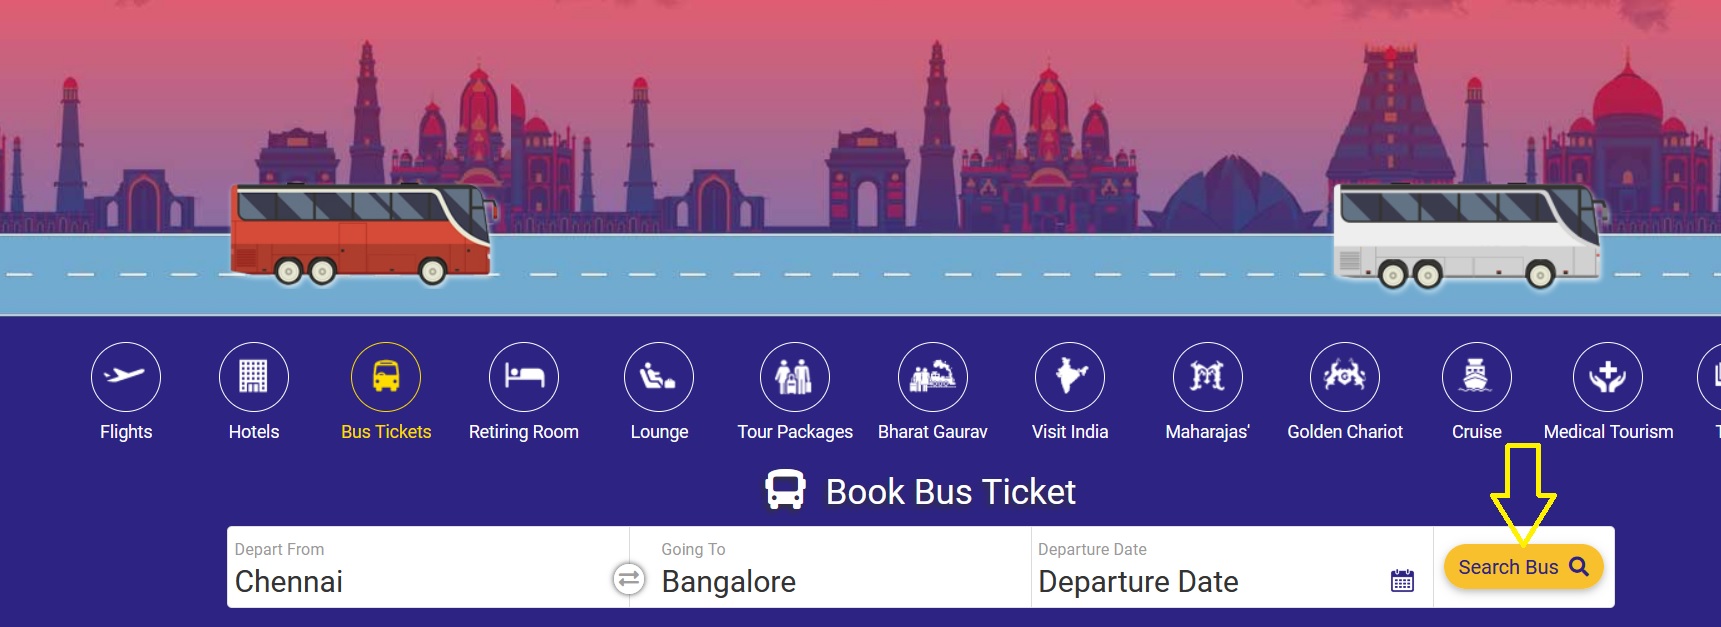The image size is (1721, 627).
Task: Open the Medical Tourism icon
Action: [x=1608, y=377]
